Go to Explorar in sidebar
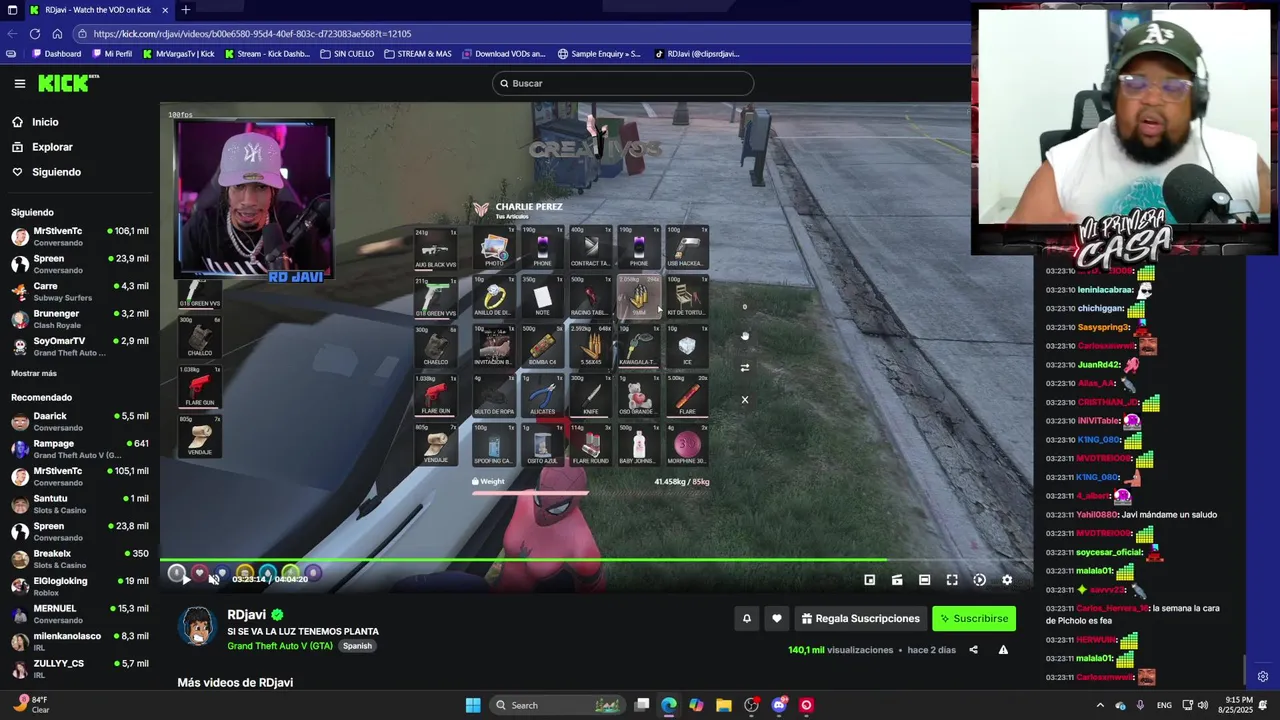Image resolution: width=1280 pixels, height=720 pixels. tap(42, 147)
